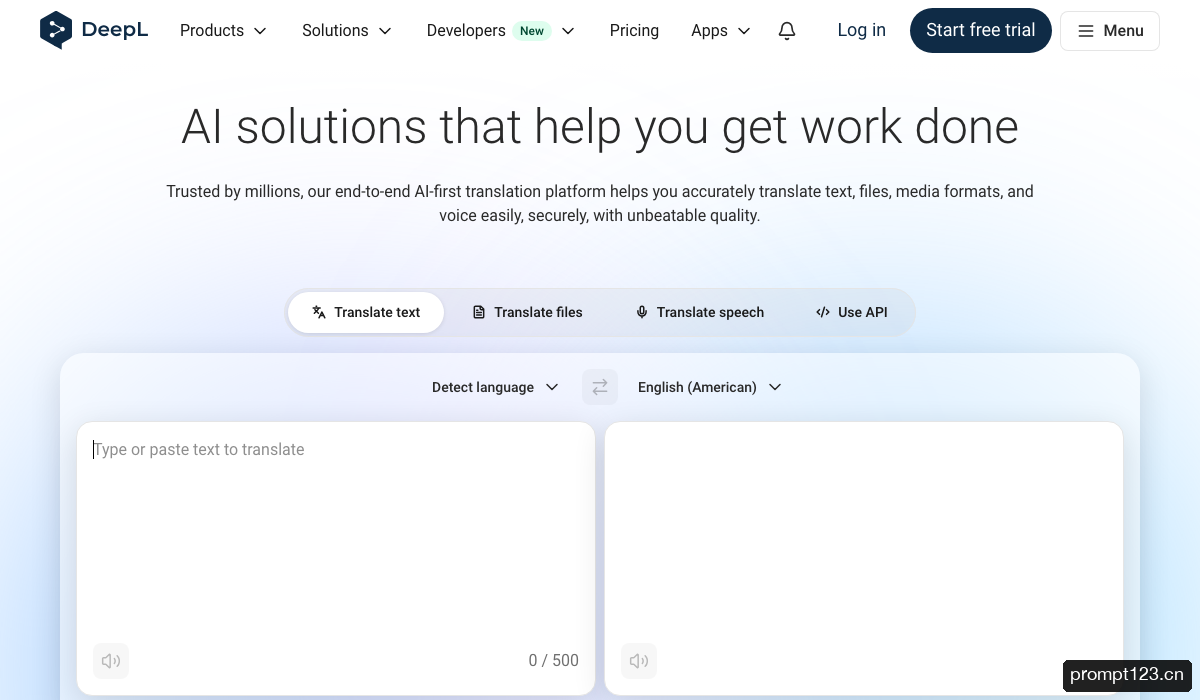Click the "AI solutions that help you get work done" heading

point(600,127)
